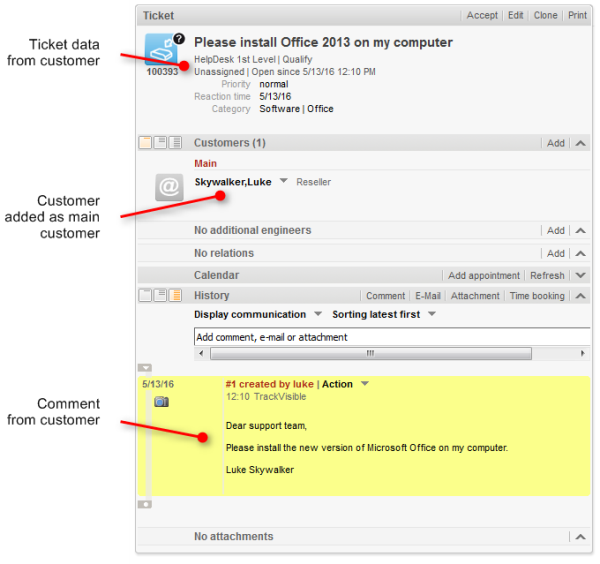Select the first view mode icon in History header
The image size is (600, 564).
pos(145,295)
